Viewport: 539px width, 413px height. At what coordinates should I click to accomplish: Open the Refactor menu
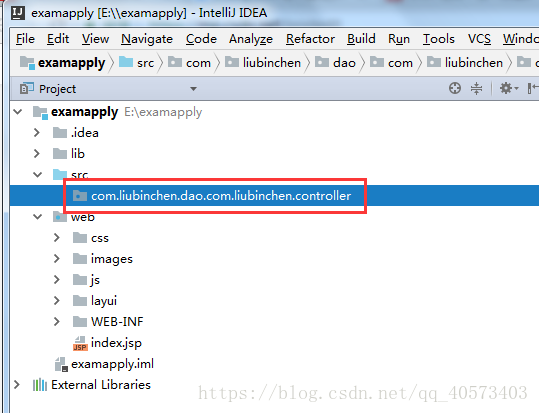click(x=310, y=39)
